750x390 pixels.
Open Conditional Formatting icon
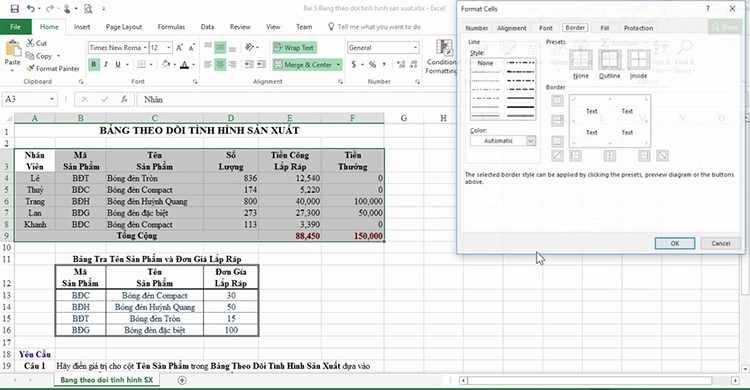pyautogui.click(x=444, y=49)
